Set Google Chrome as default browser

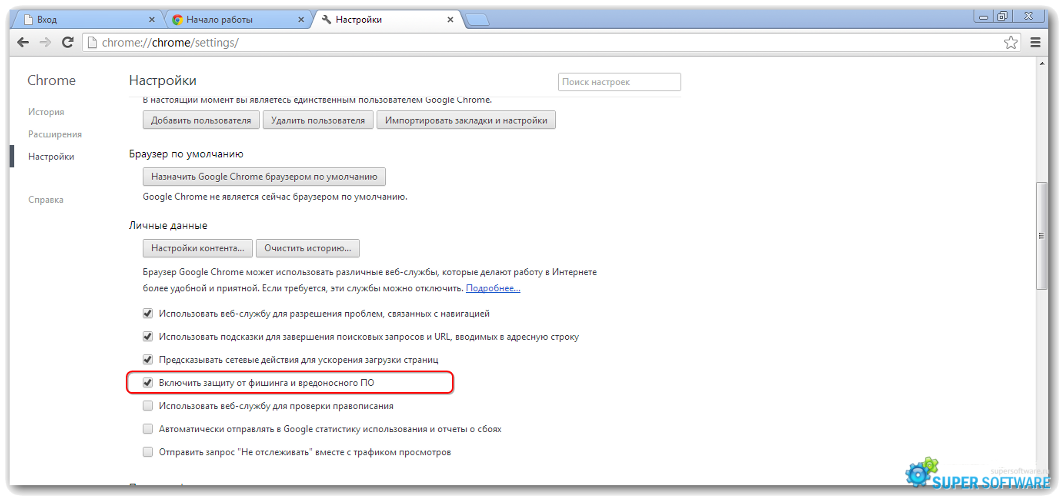pos(264,177)
